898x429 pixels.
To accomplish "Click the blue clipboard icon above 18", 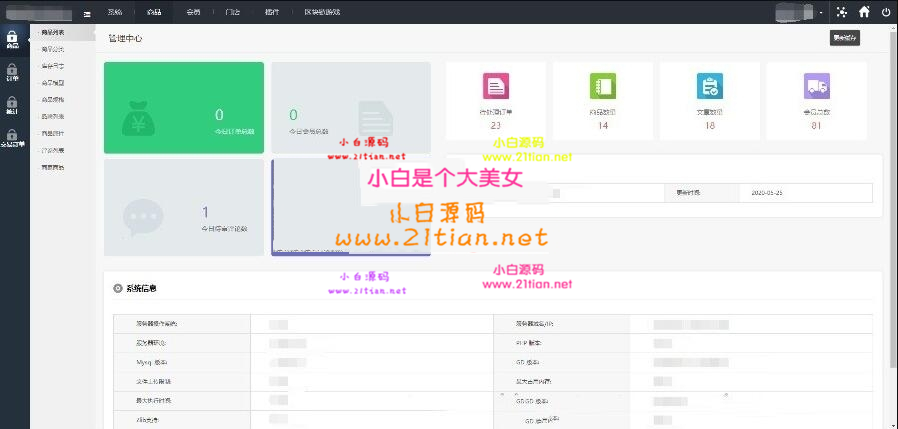I will click(x=710, y=86).
